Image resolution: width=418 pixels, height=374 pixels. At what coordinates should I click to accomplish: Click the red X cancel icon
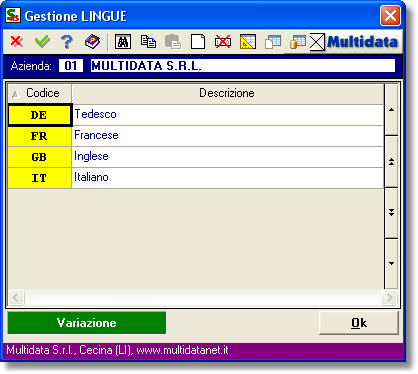coord(17,42)
